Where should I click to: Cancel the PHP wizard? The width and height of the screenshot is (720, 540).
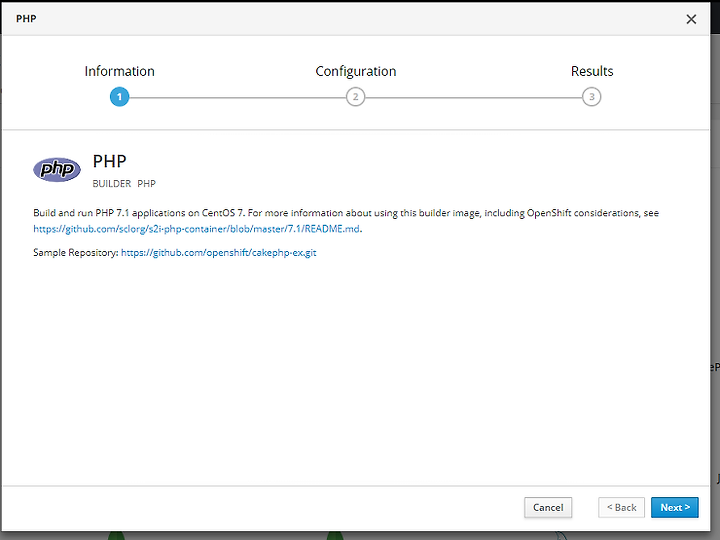pos(548,507)
